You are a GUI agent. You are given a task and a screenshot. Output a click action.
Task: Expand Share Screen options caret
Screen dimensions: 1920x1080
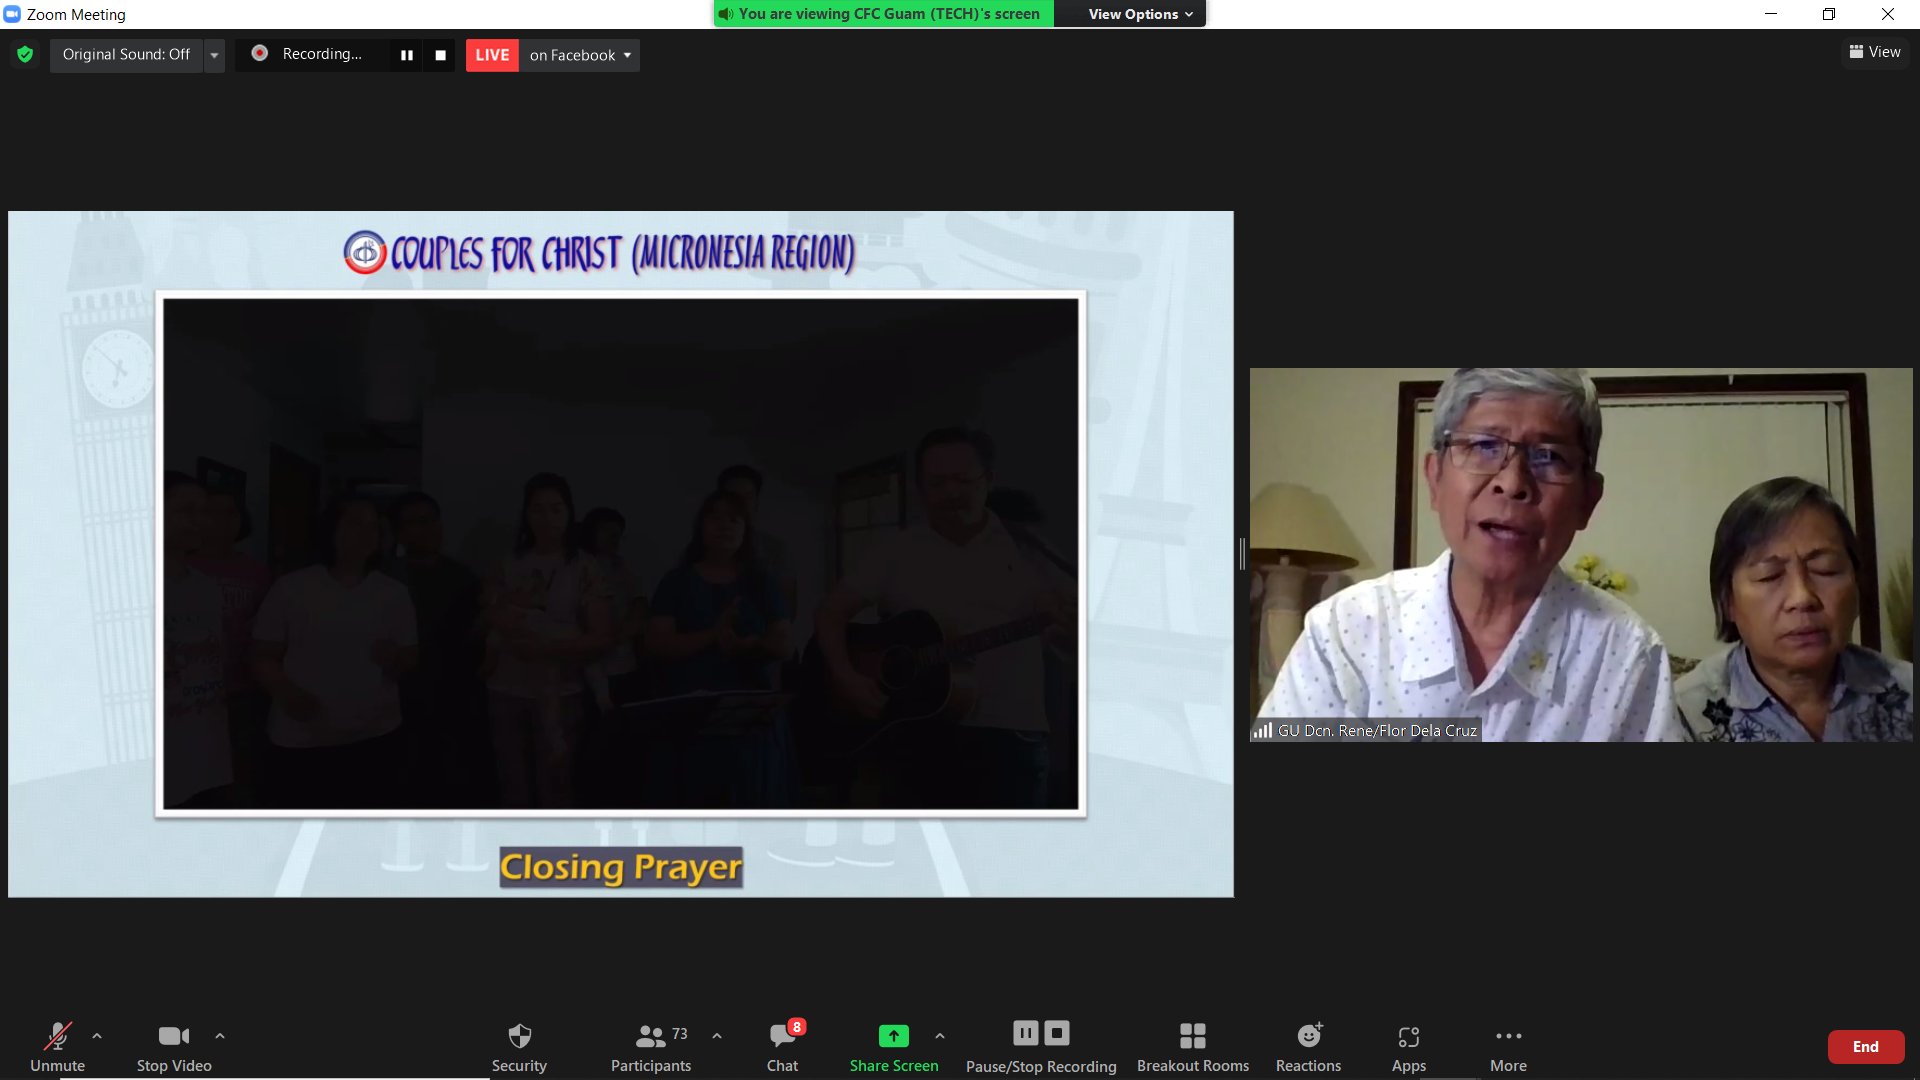[x=940, y=1036]
